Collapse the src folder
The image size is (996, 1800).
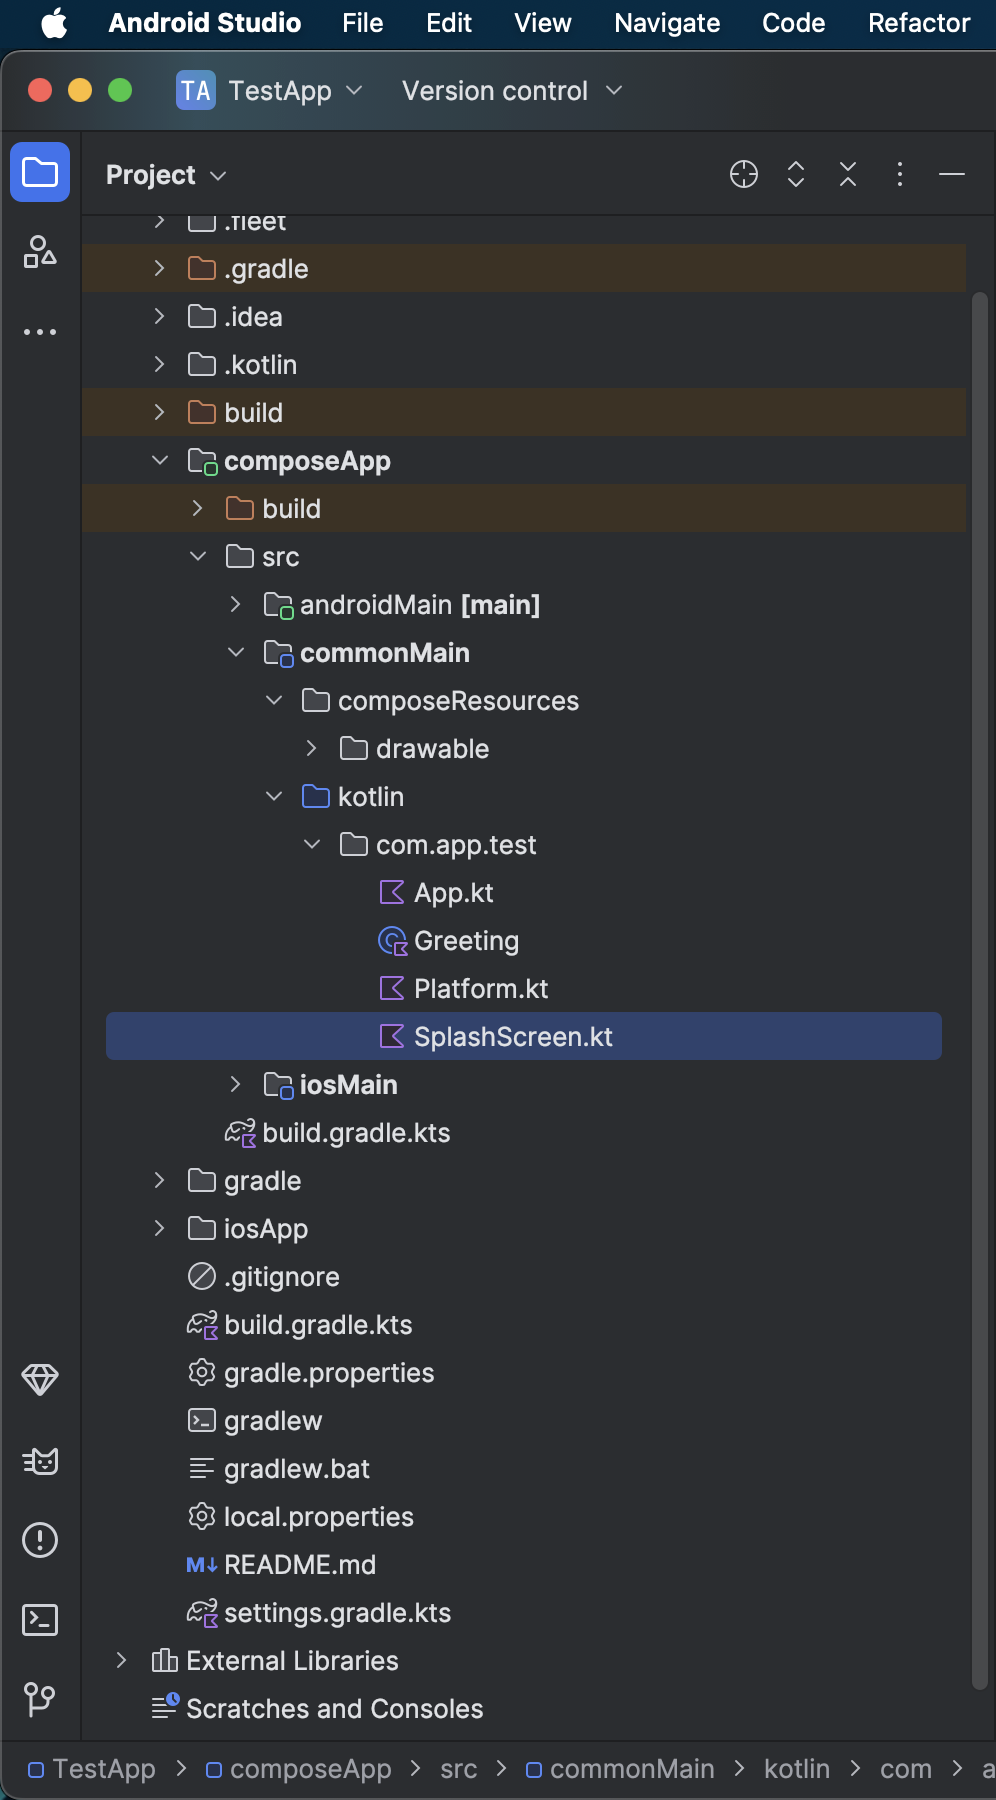pos(198,556)
